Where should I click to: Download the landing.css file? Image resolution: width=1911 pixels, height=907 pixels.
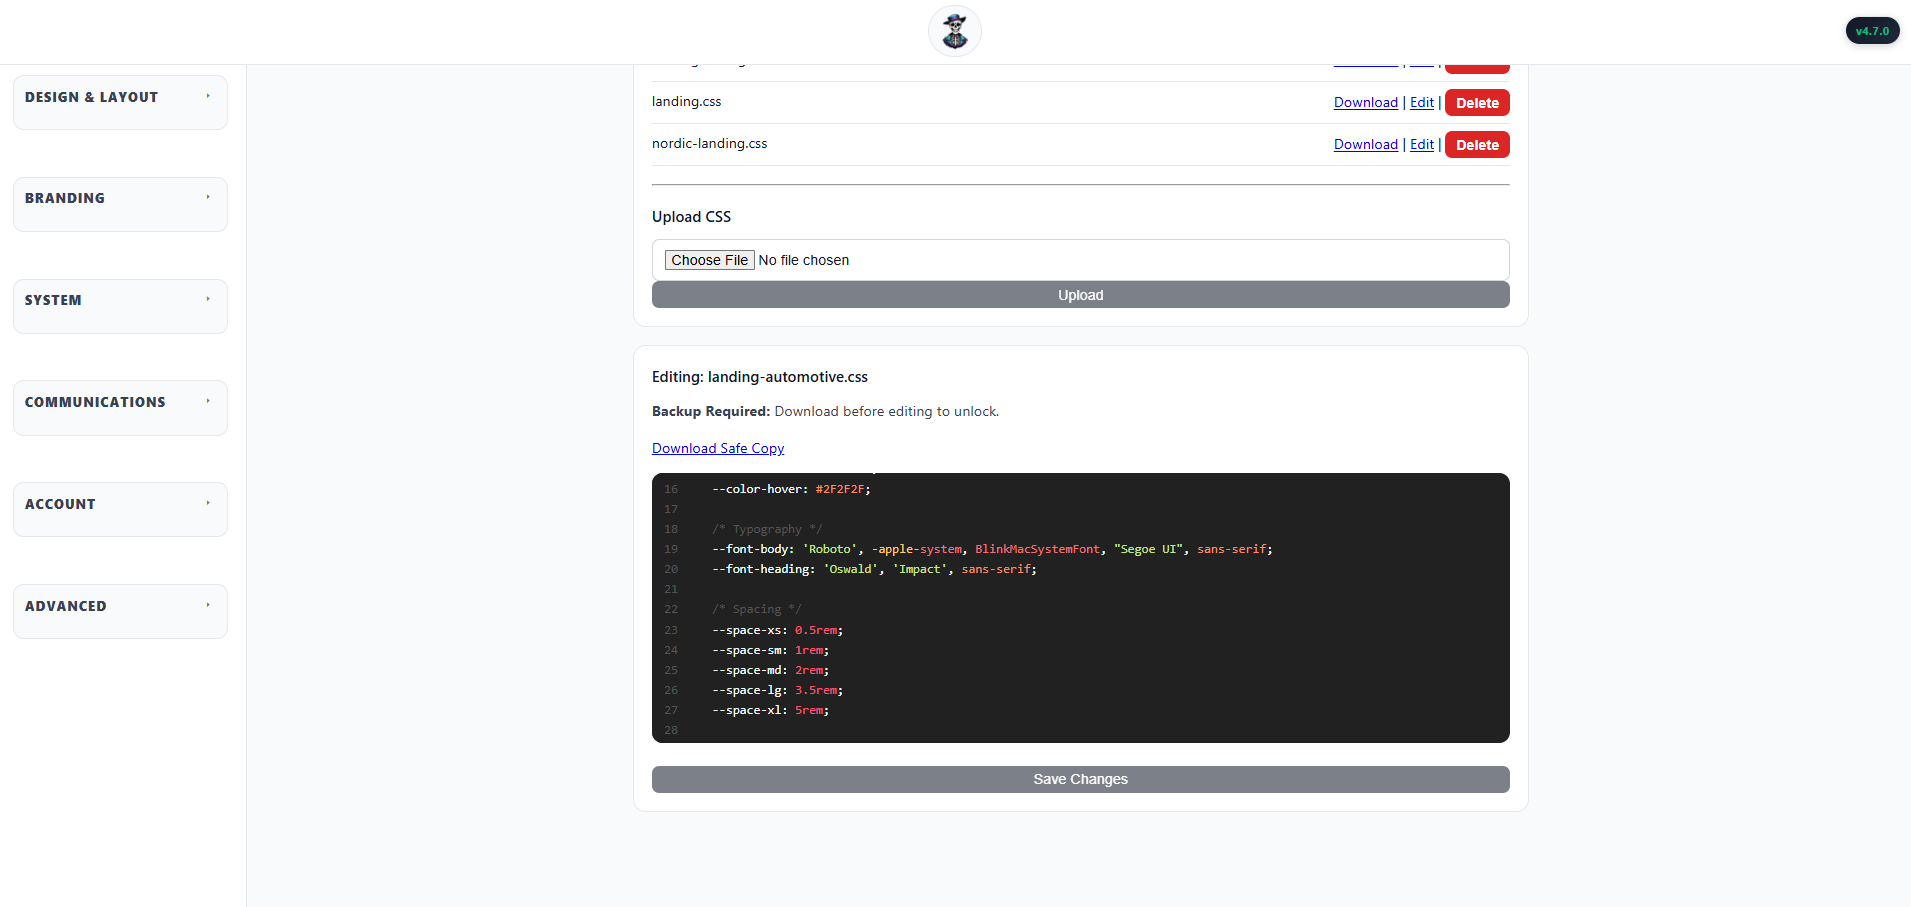1365,103
